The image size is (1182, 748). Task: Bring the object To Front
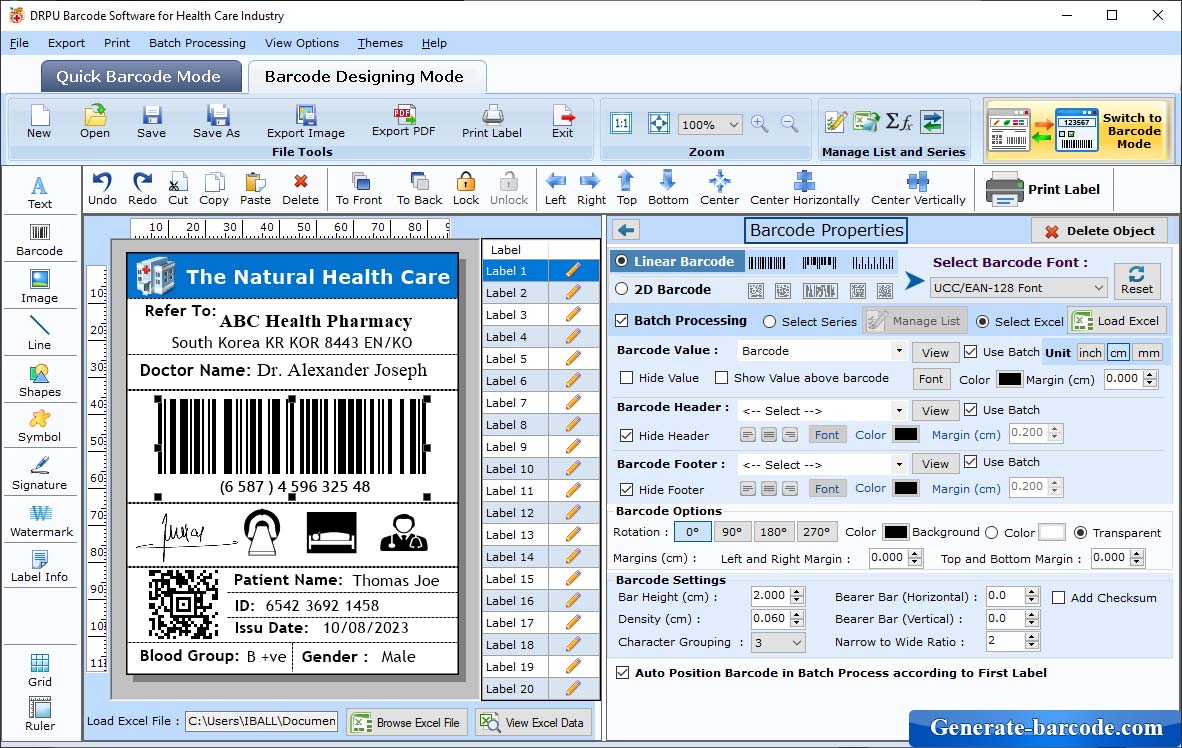tap(359, 189)
